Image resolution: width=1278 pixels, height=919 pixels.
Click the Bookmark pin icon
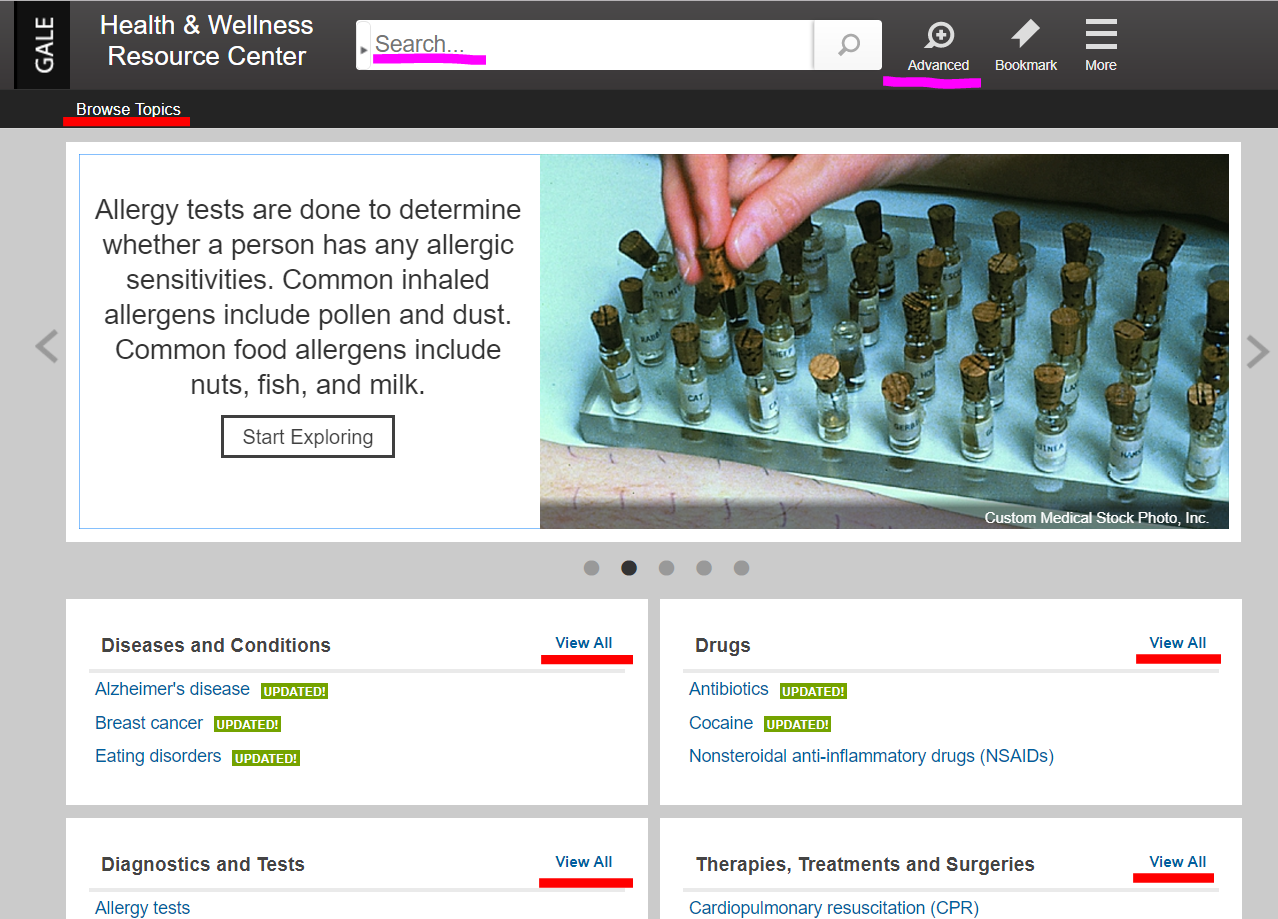[1026, 47]
